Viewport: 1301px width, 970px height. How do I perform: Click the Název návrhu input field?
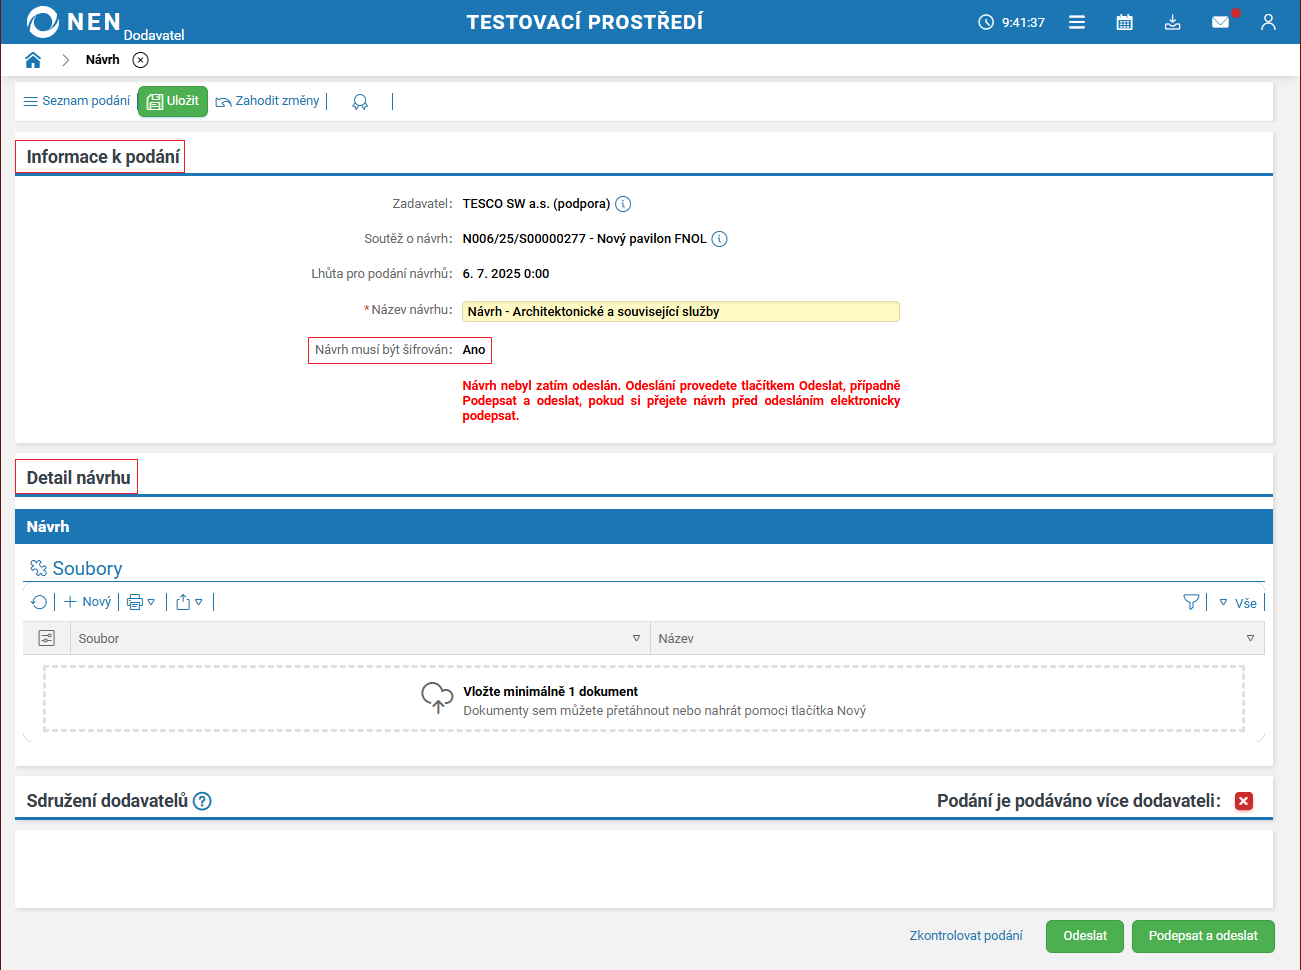click(x=681, y=311)
